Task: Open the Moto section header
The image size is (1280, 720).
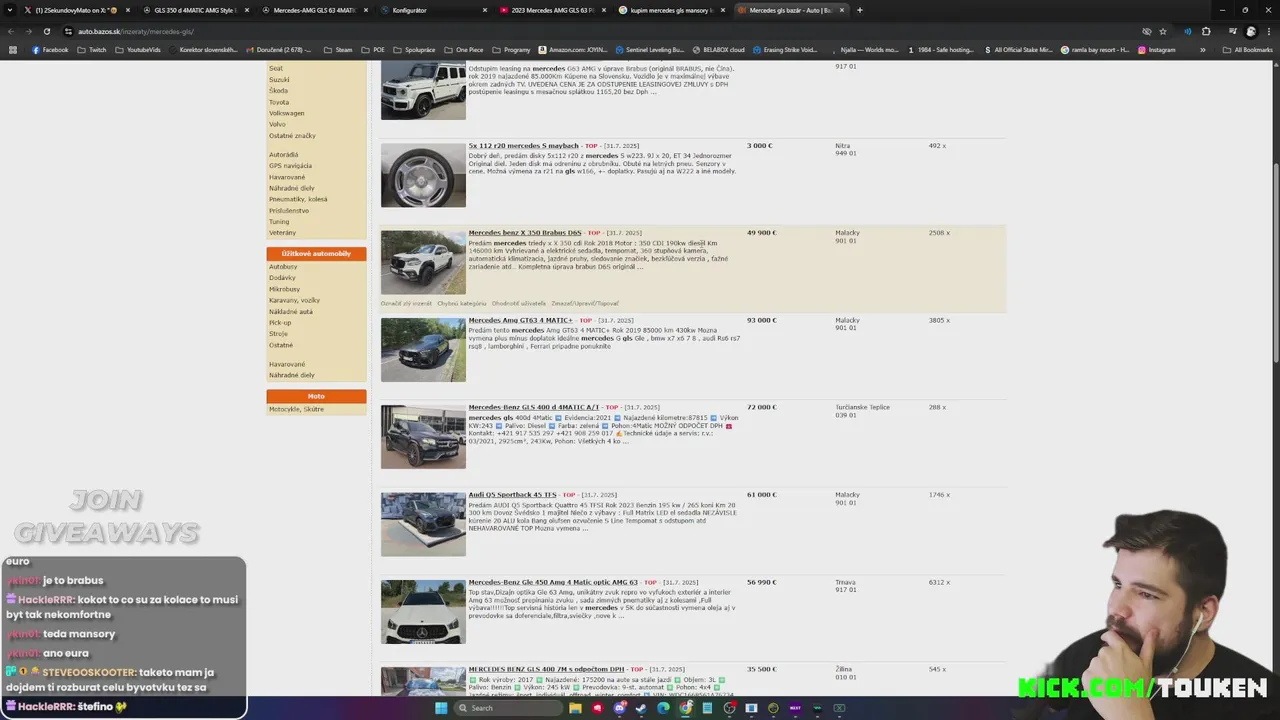Action: (x=316, y=396)
